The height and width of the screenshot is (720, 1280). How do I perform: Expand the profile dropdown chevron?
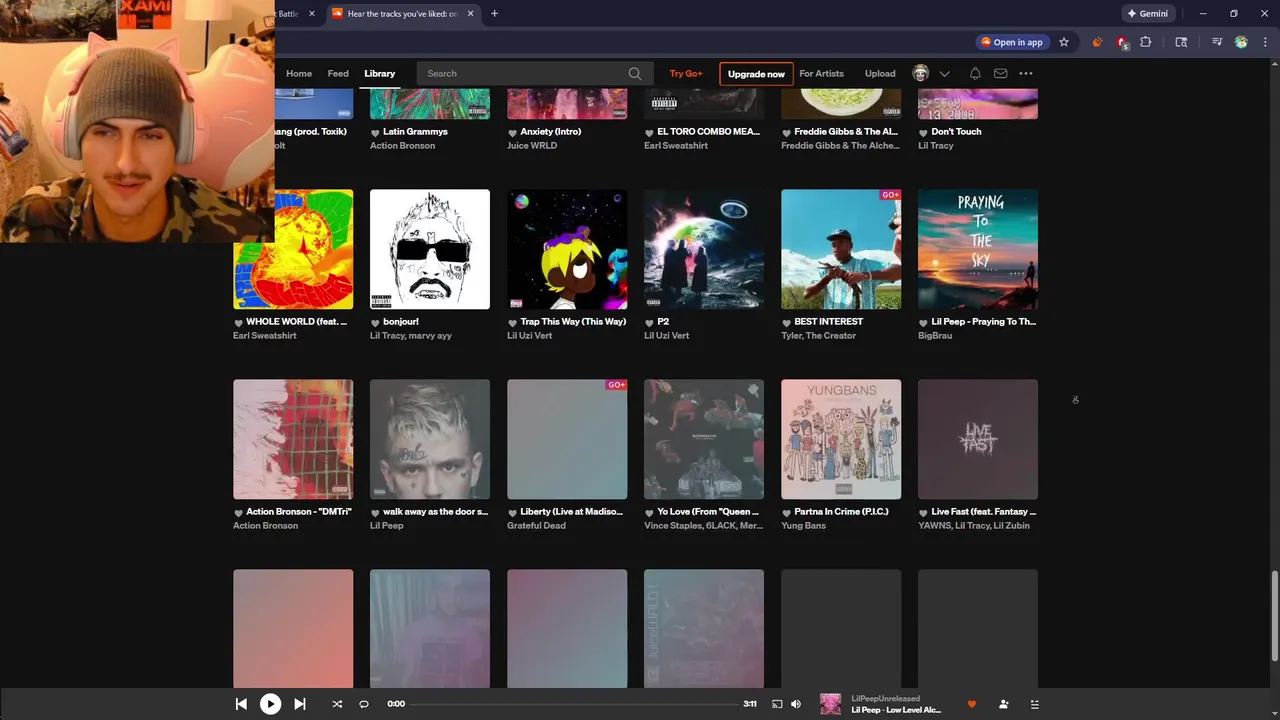(x=944, y=73)
